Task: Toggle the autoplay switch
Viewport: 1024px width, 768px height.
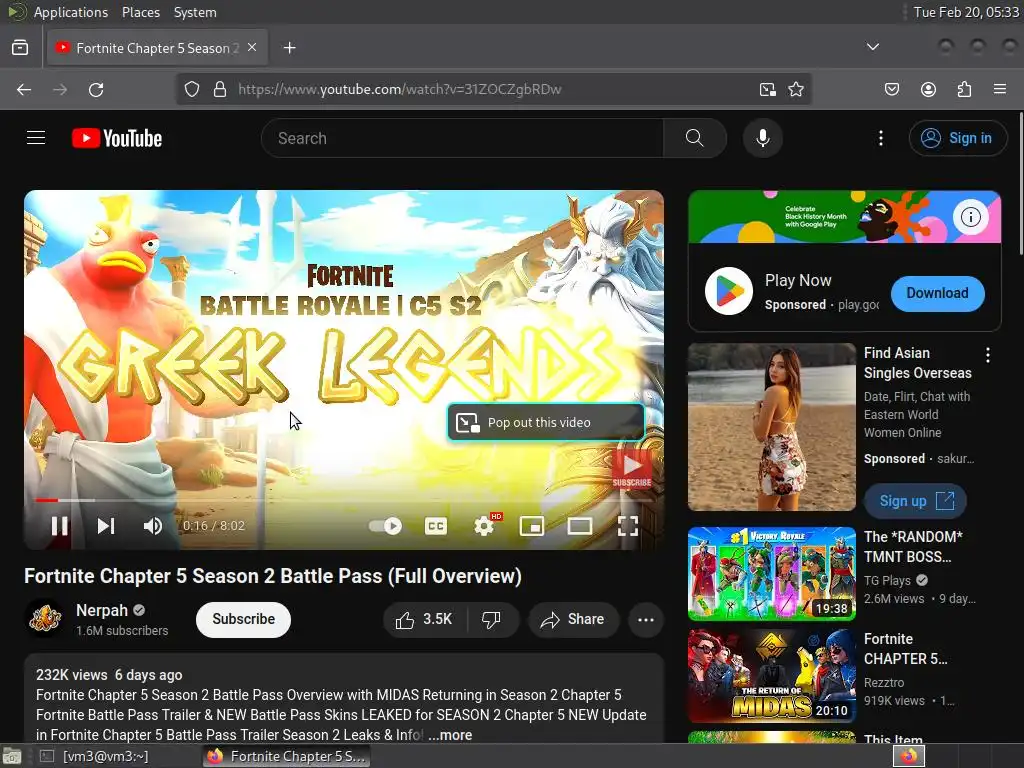Action: pyautogui.click(x=385, y=526)
